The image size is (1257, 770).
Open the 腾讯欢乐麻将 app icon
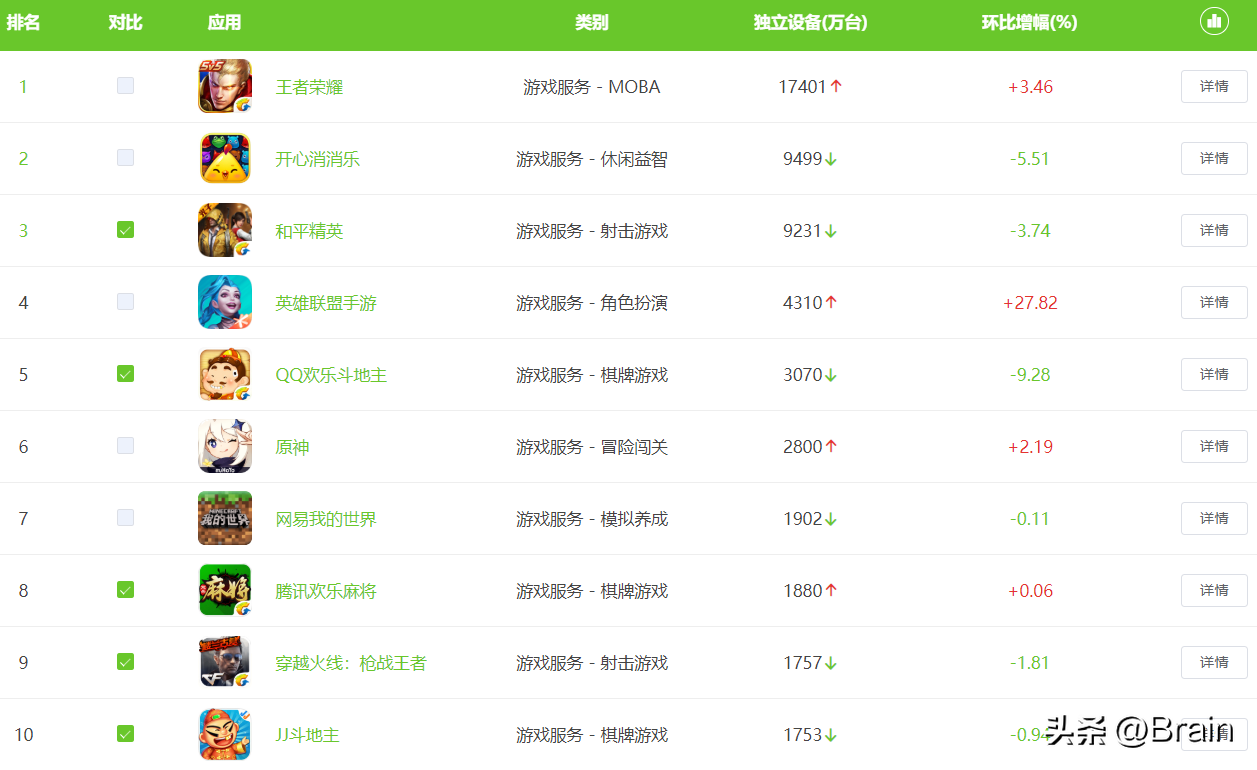[225, 590]
